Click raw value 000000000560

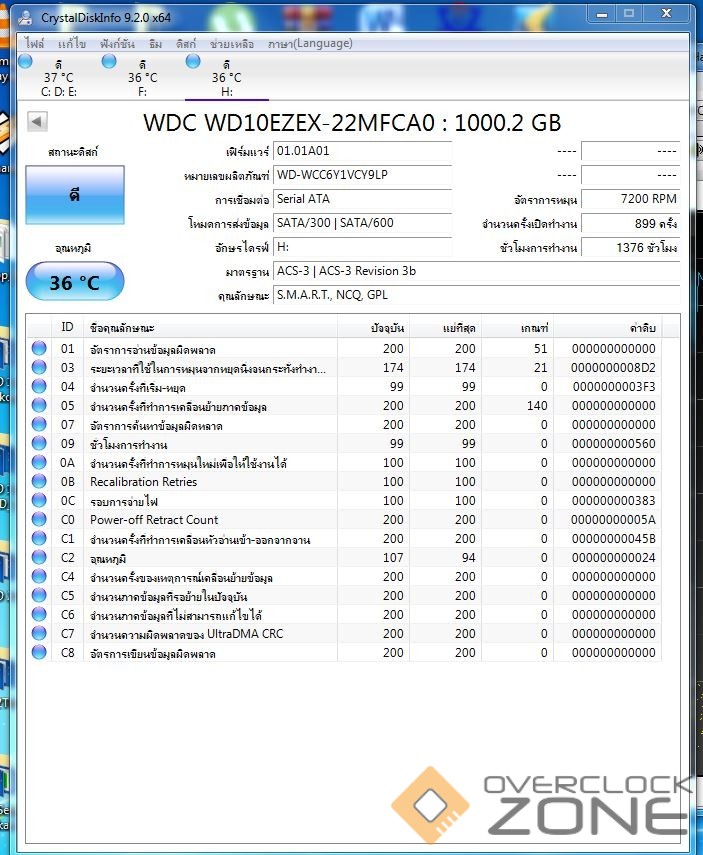pos(614,444)
